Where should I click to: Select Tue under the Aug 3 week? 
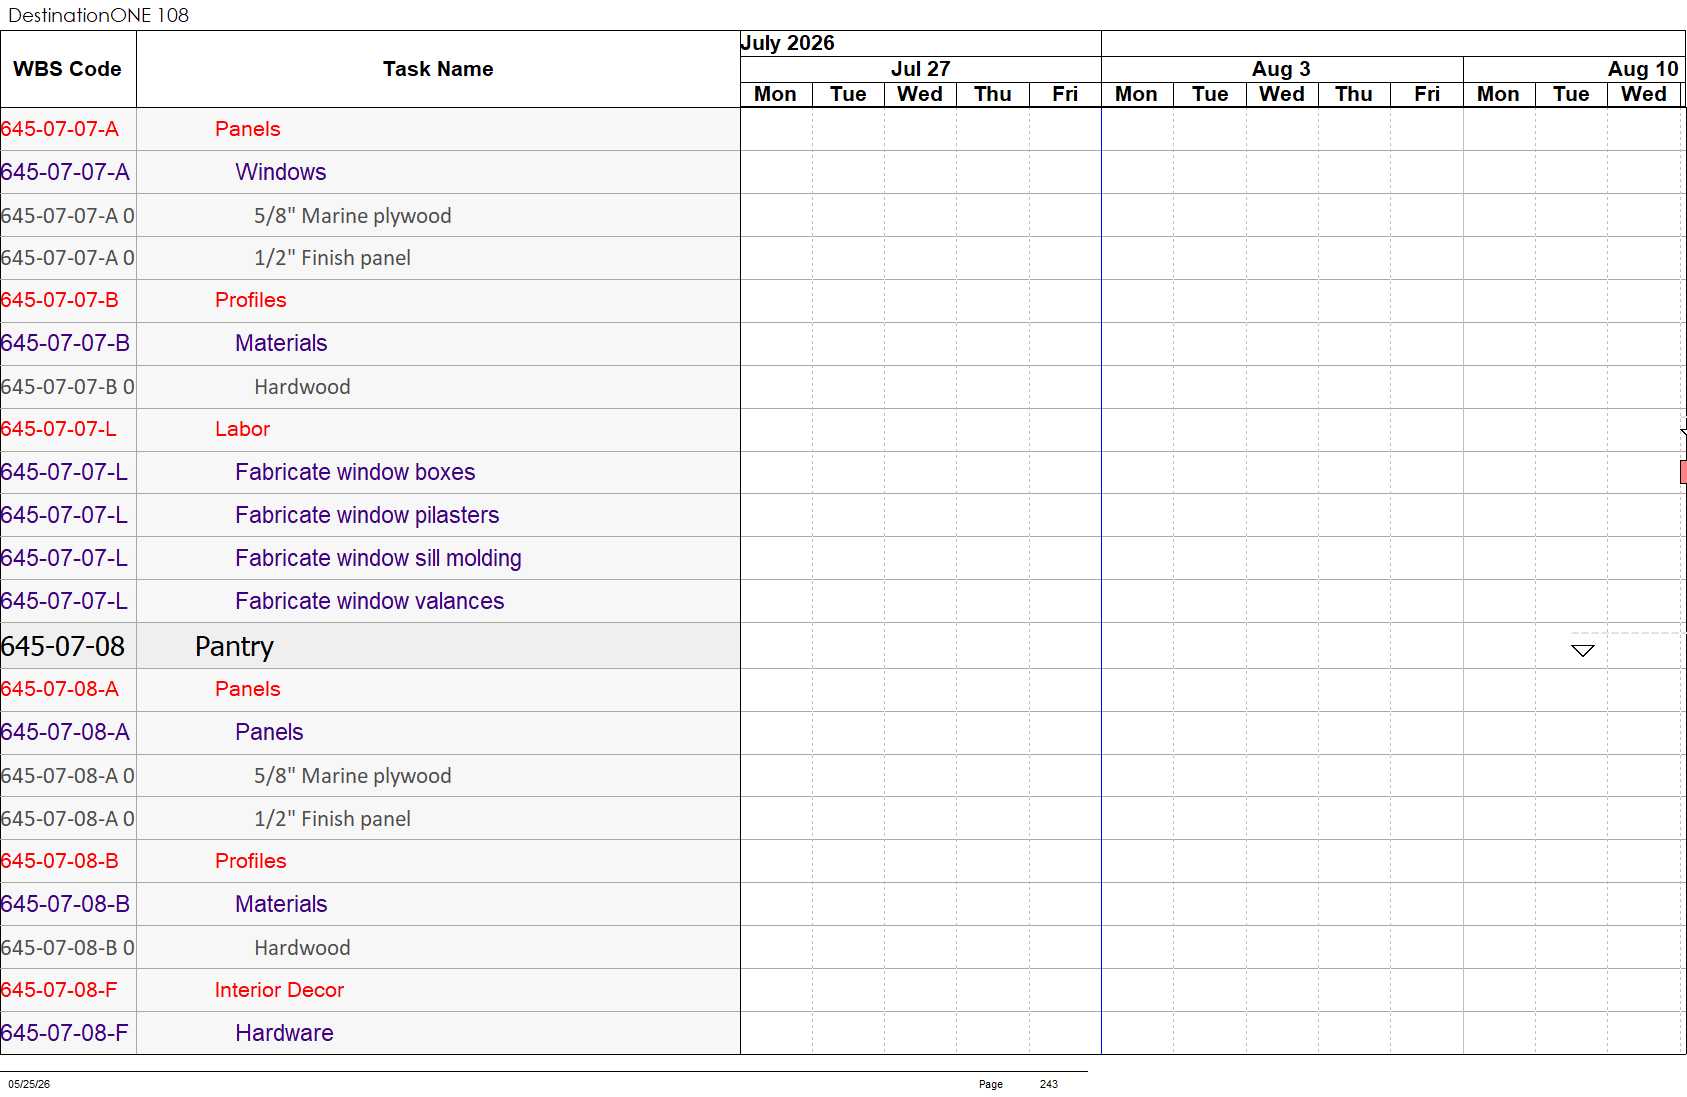pos(1210,94)
